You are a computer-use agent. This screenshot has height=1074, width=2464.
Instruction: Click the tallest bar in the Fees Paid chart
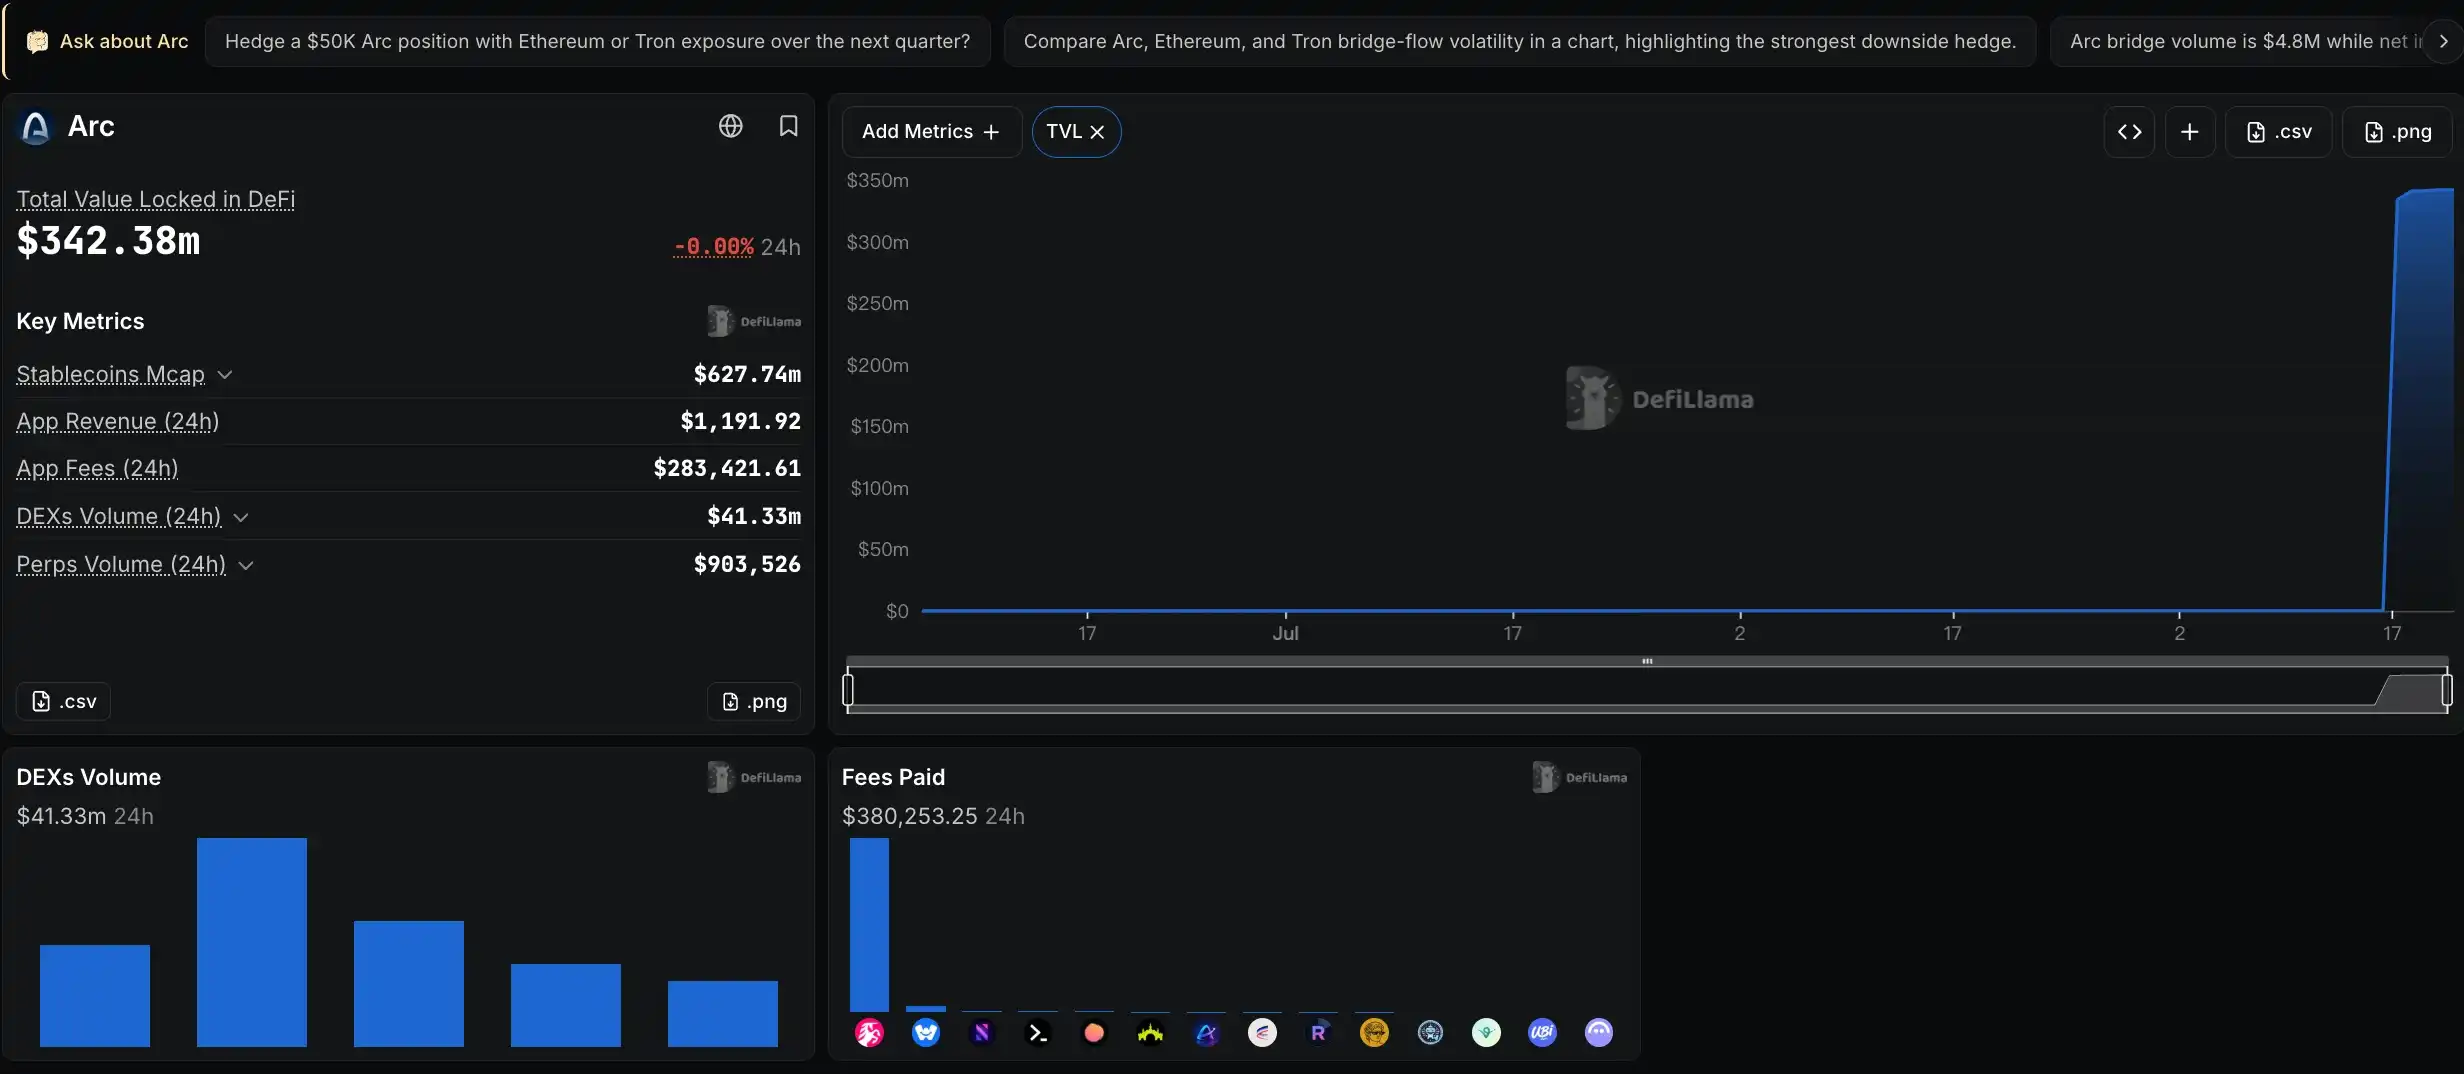tap(869, 925)
